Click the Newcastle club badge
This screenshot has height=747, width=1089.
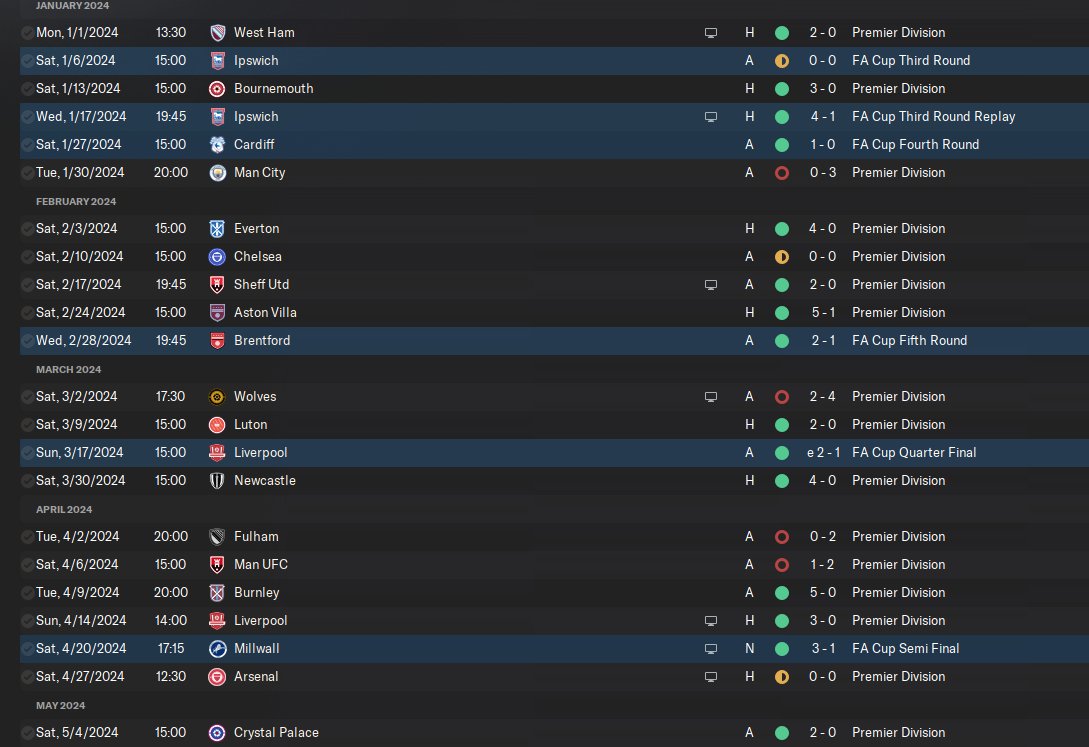(x=217, y=481)
